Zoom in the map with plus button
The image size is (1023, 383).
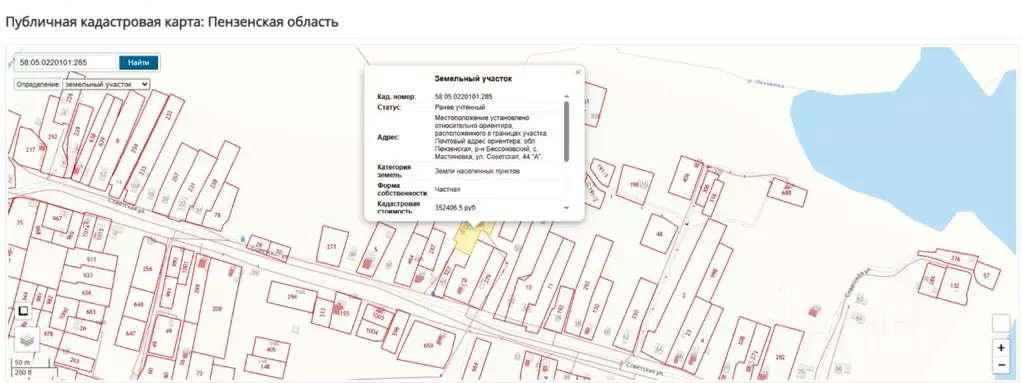click(1001, 348)
